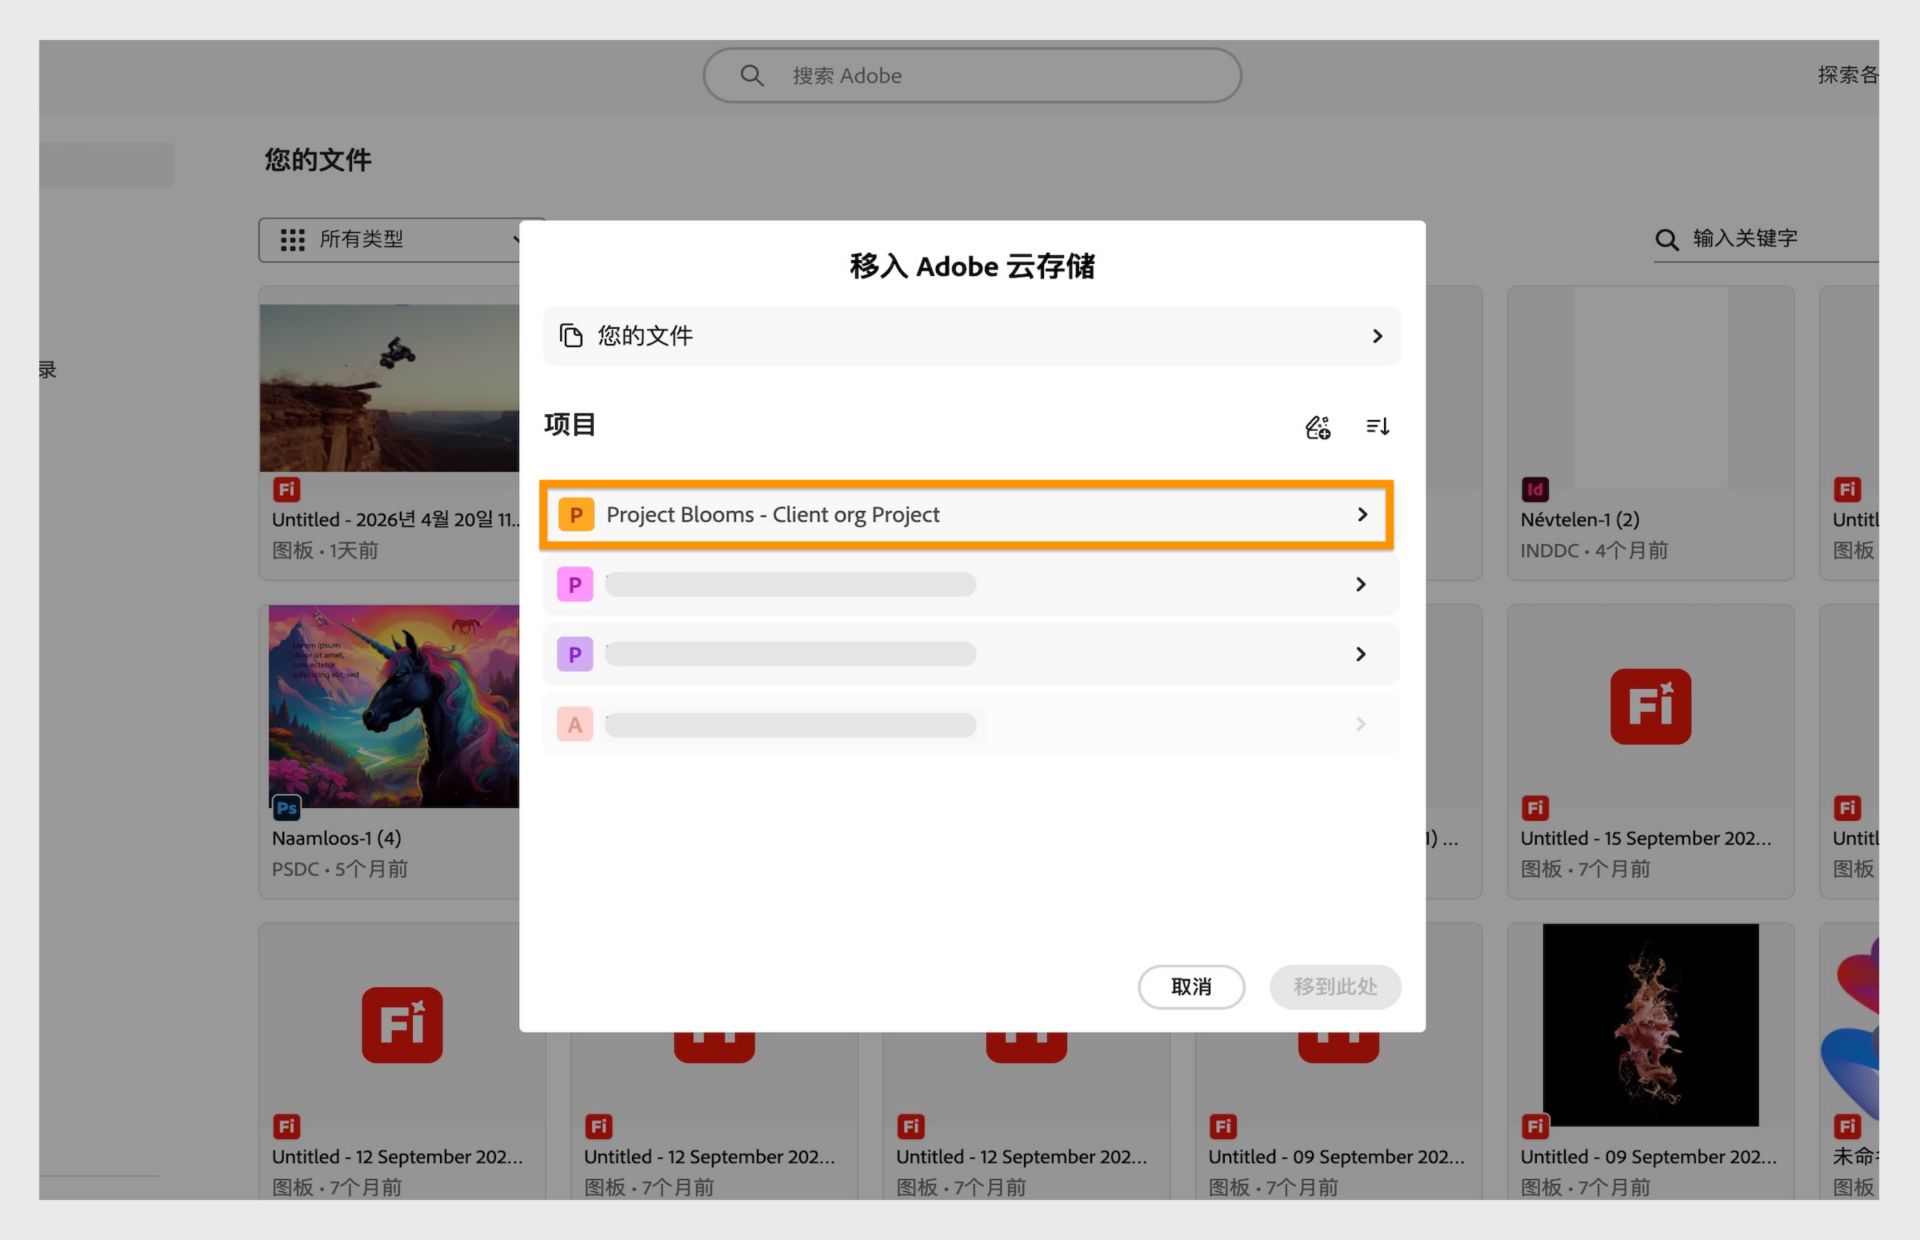Click Fi badge of the third Untitled - 12 September file
1920x1240 pixels.
click(x=911, y=1127)
